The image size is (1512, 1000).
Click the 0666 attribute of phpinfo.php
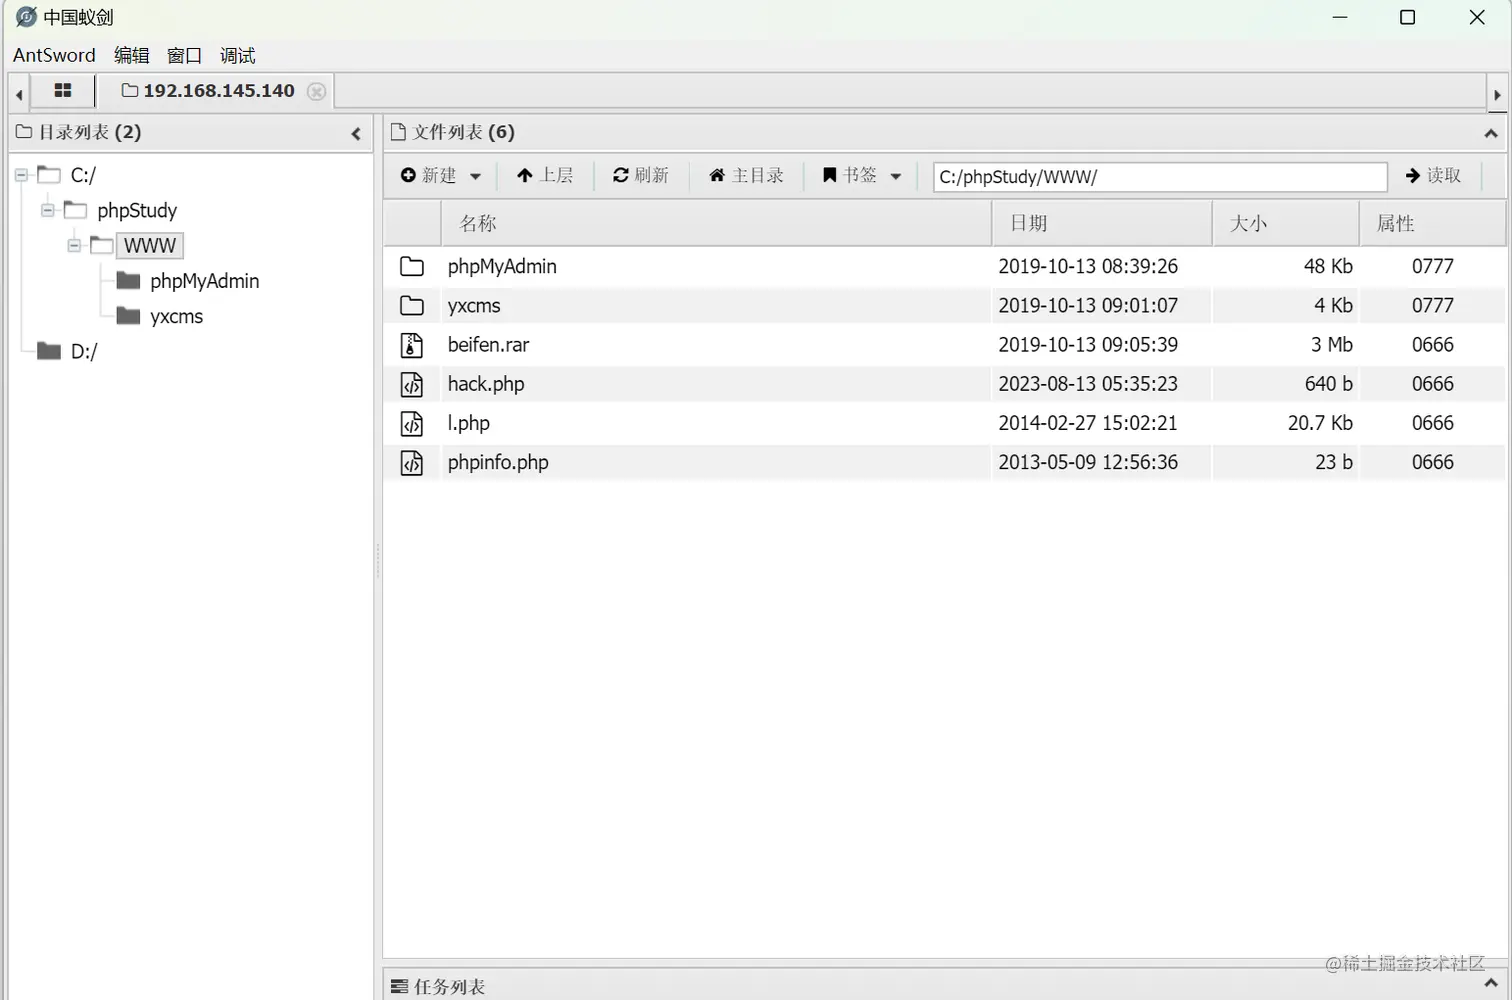pos(1433,462)
